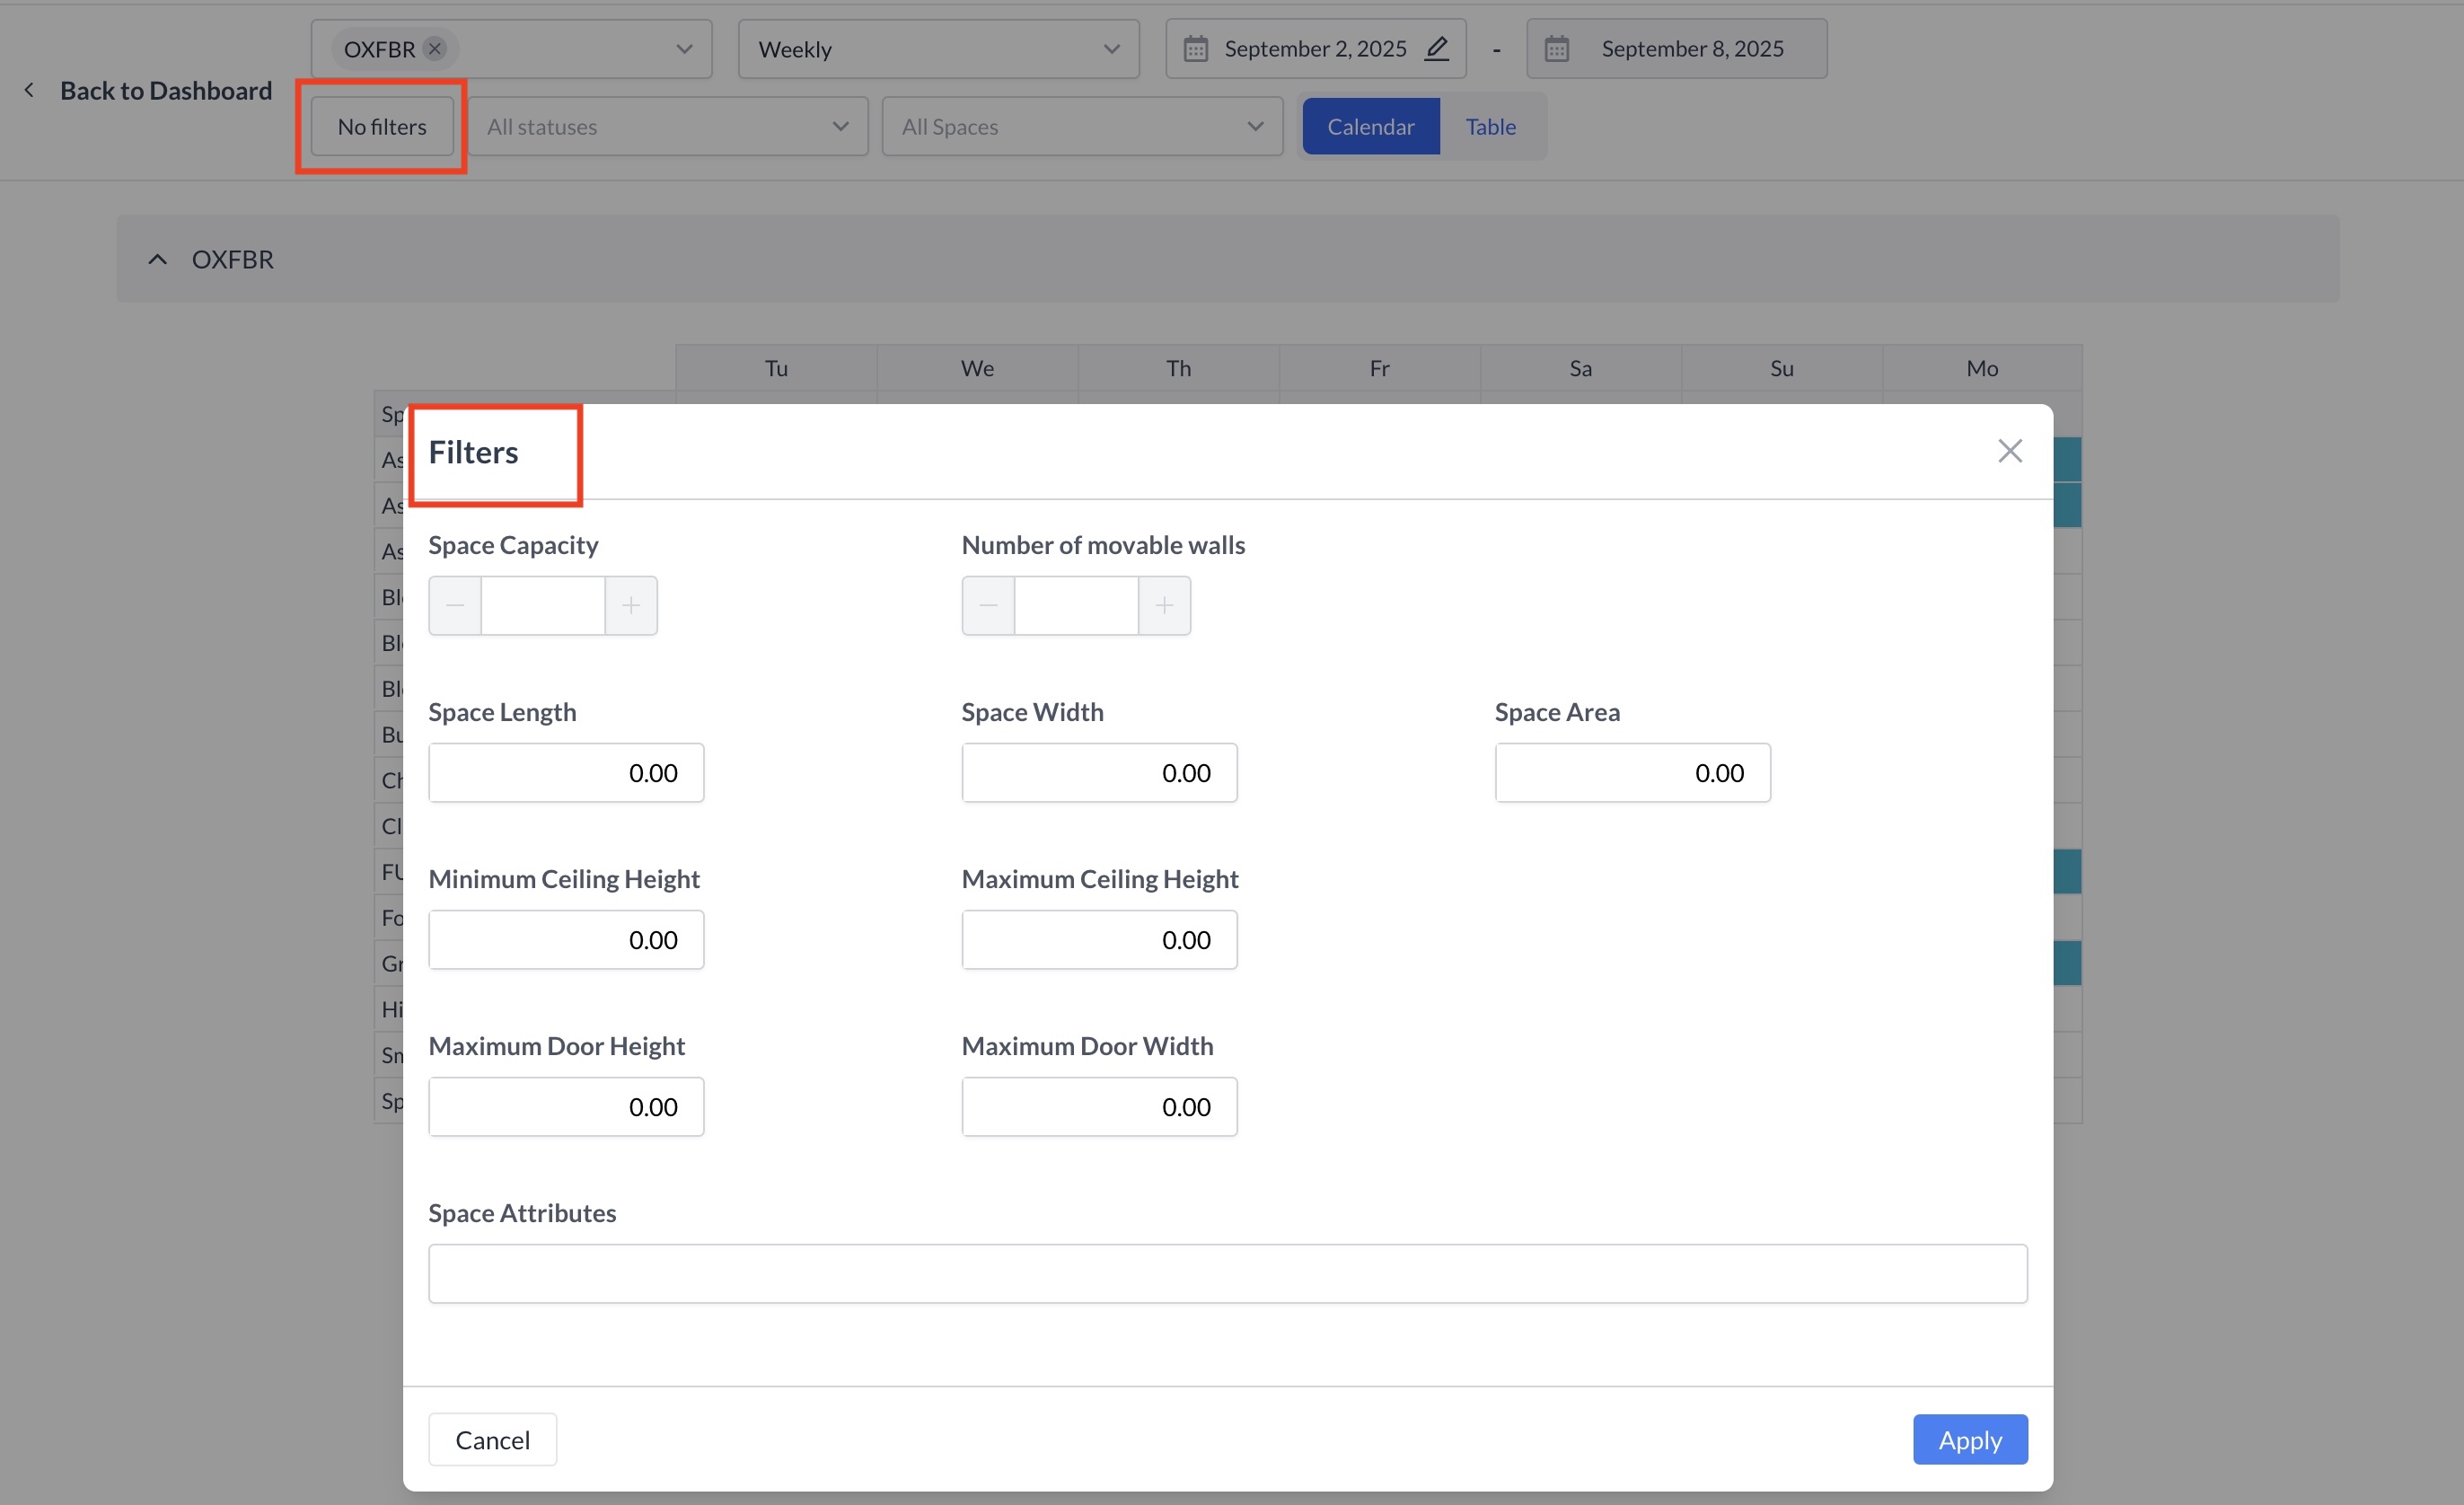Open the Weekly period dropdown
The height and width of the screenshot is (1505, 2464).
pyautogui.click(x=937, y=49)
